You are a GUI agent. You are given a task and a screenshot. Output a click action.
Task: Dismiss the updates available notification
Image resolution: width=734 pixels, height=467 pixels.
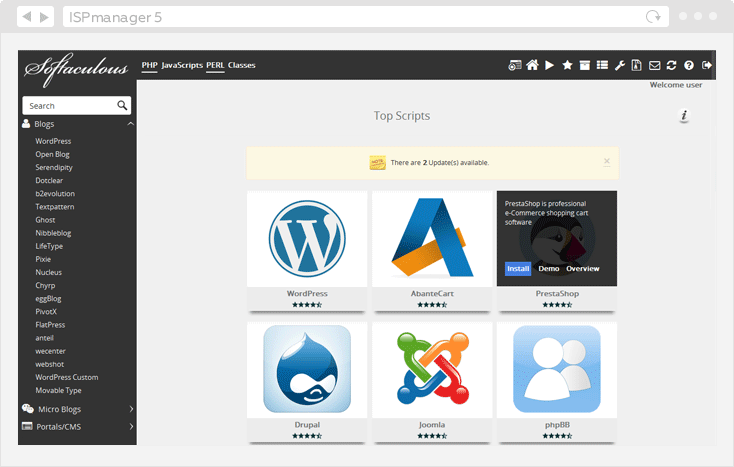[x=606, y=161]
